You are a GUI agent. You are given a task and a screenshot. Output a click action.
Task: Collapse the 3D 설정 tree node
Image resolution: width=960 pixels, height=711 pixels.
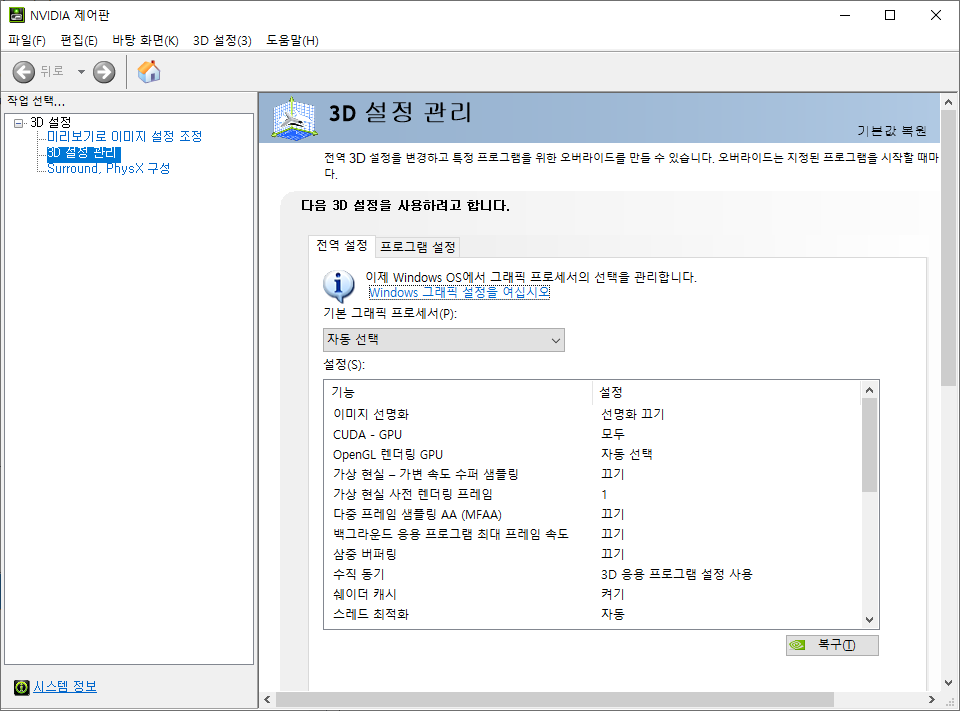pos(18,123)
